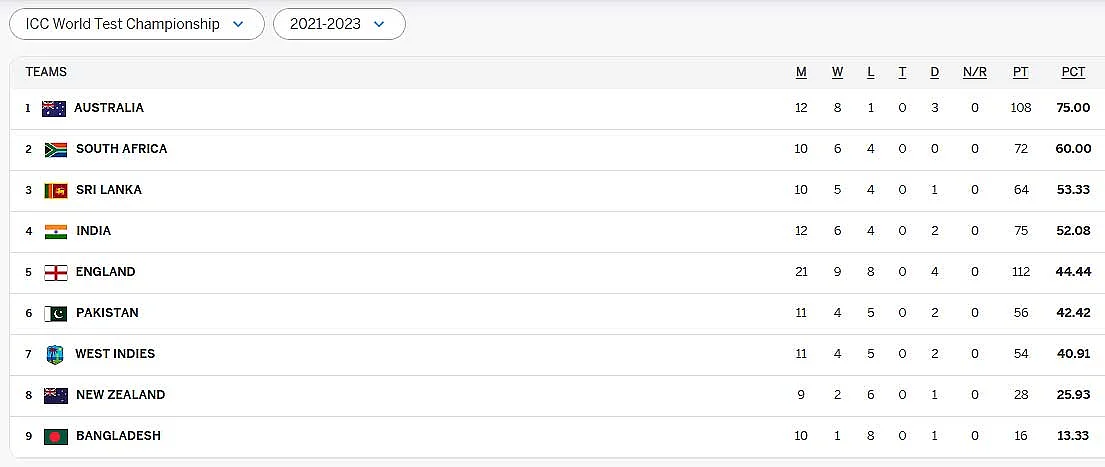The image size is (1105, 467).
Task: Click the England flag icon
Action: click(x=56, y=273)
